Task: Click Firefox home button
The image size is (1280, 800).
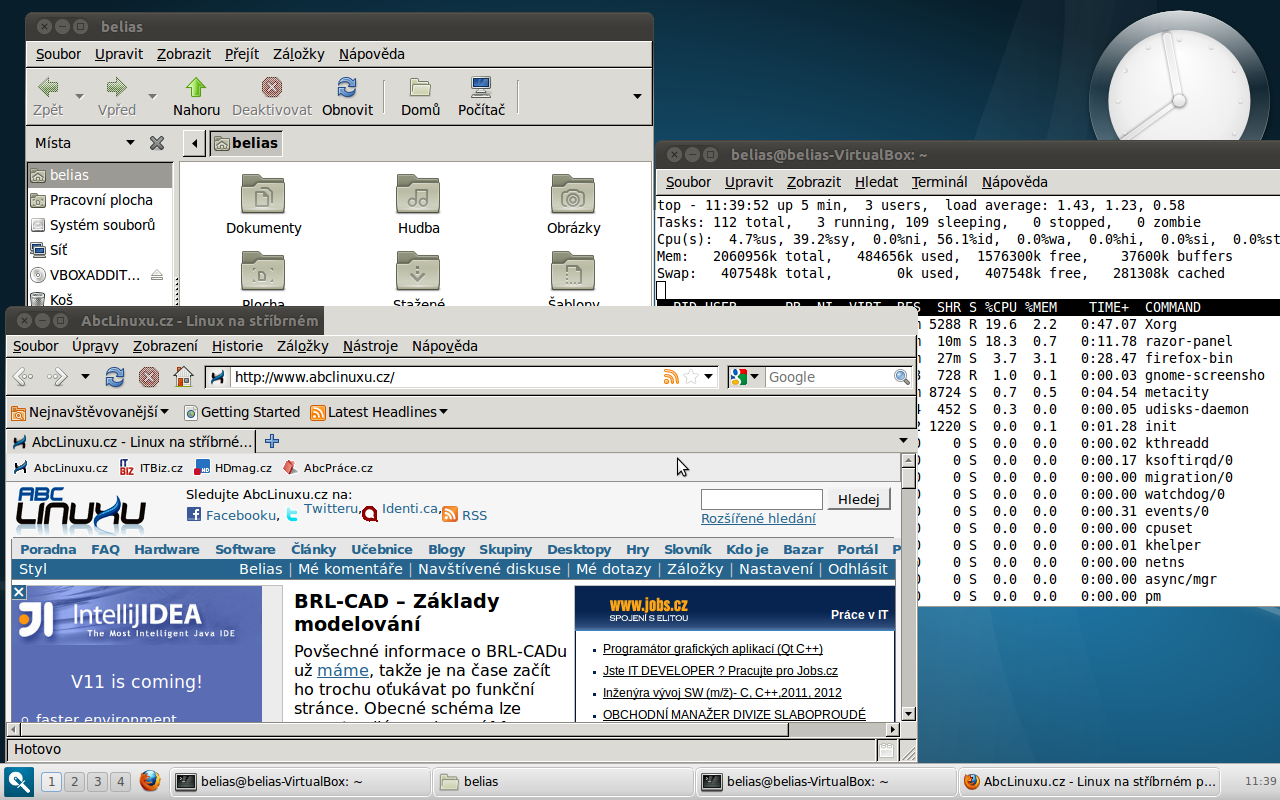Action: tap(183, 377)
